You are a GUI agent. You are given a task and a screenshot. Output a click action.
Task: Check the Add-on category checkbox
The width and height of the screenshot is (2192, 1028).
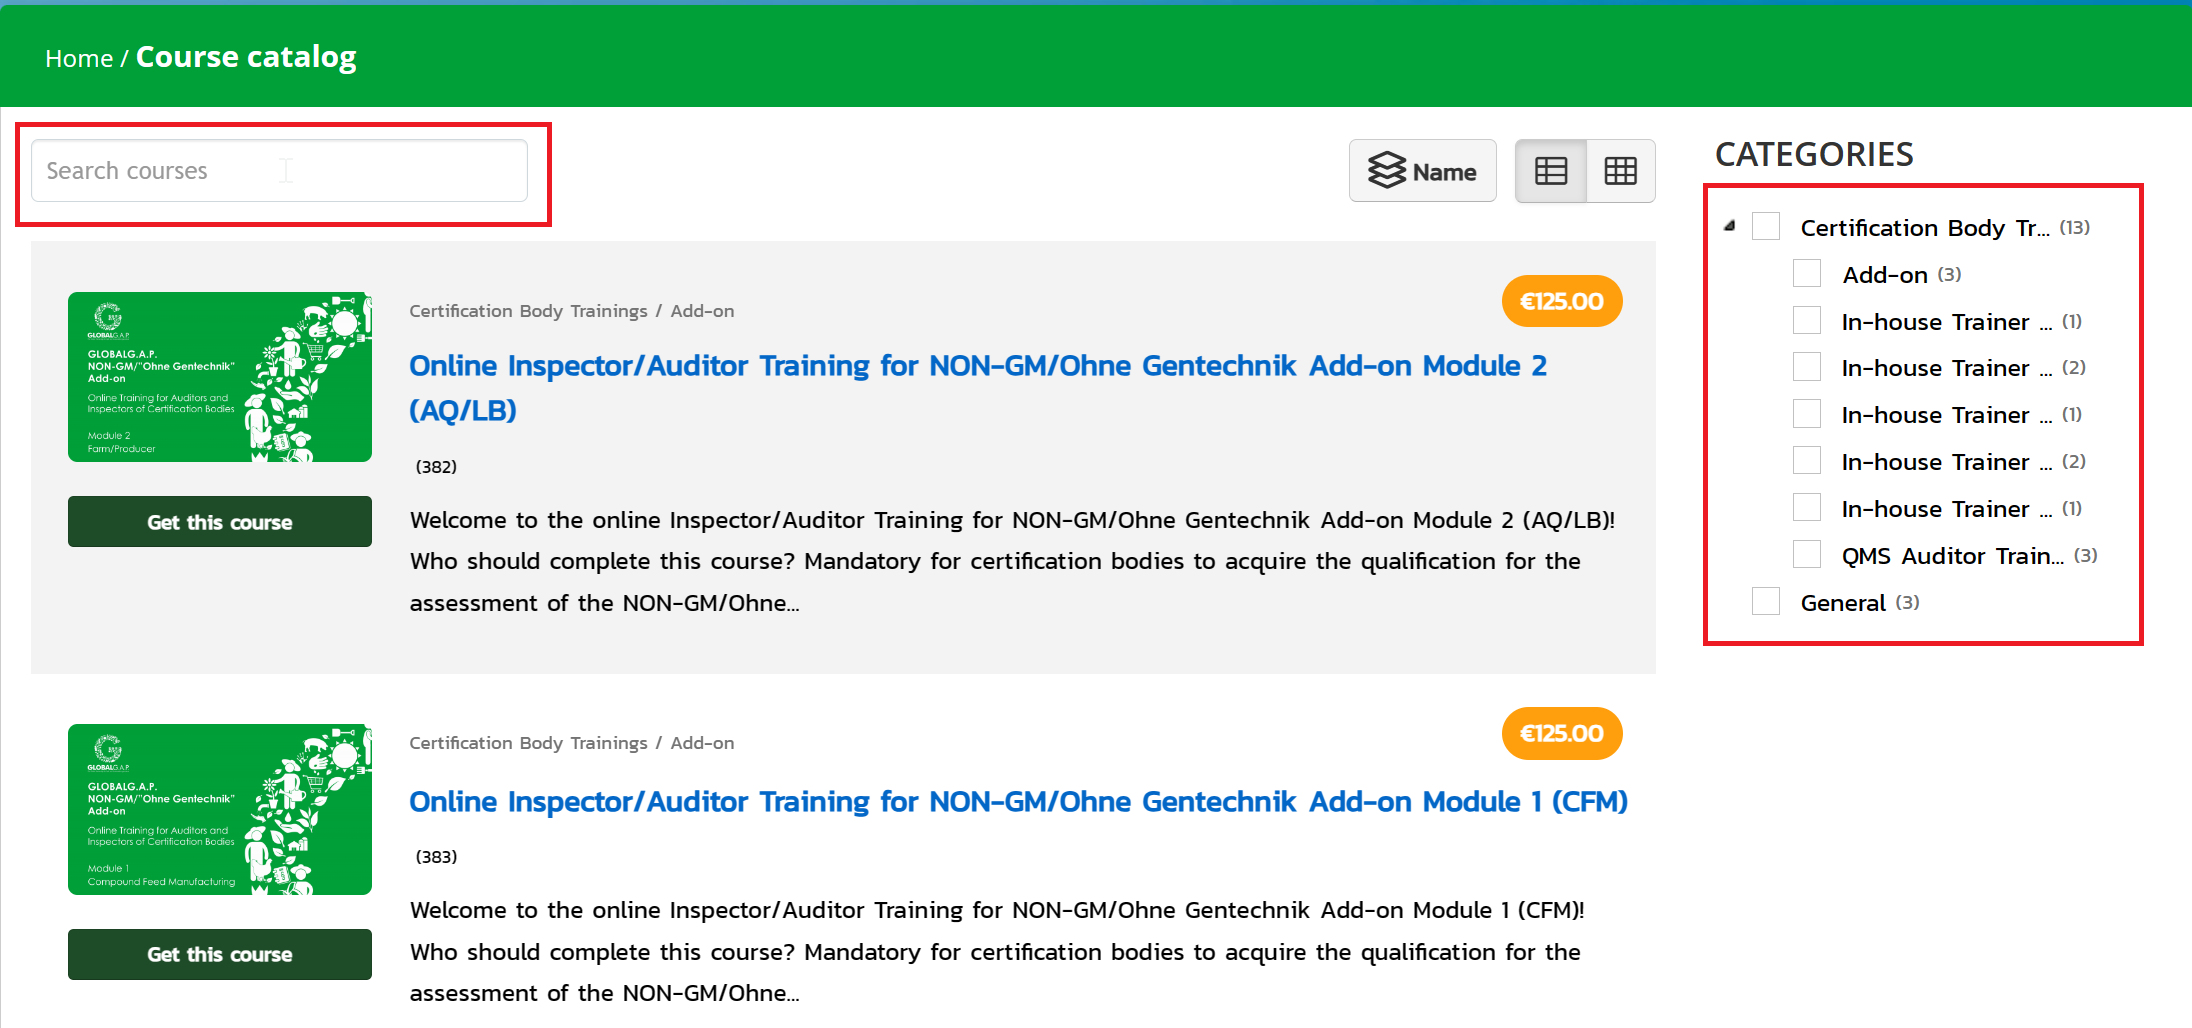tap(1807, 274)
